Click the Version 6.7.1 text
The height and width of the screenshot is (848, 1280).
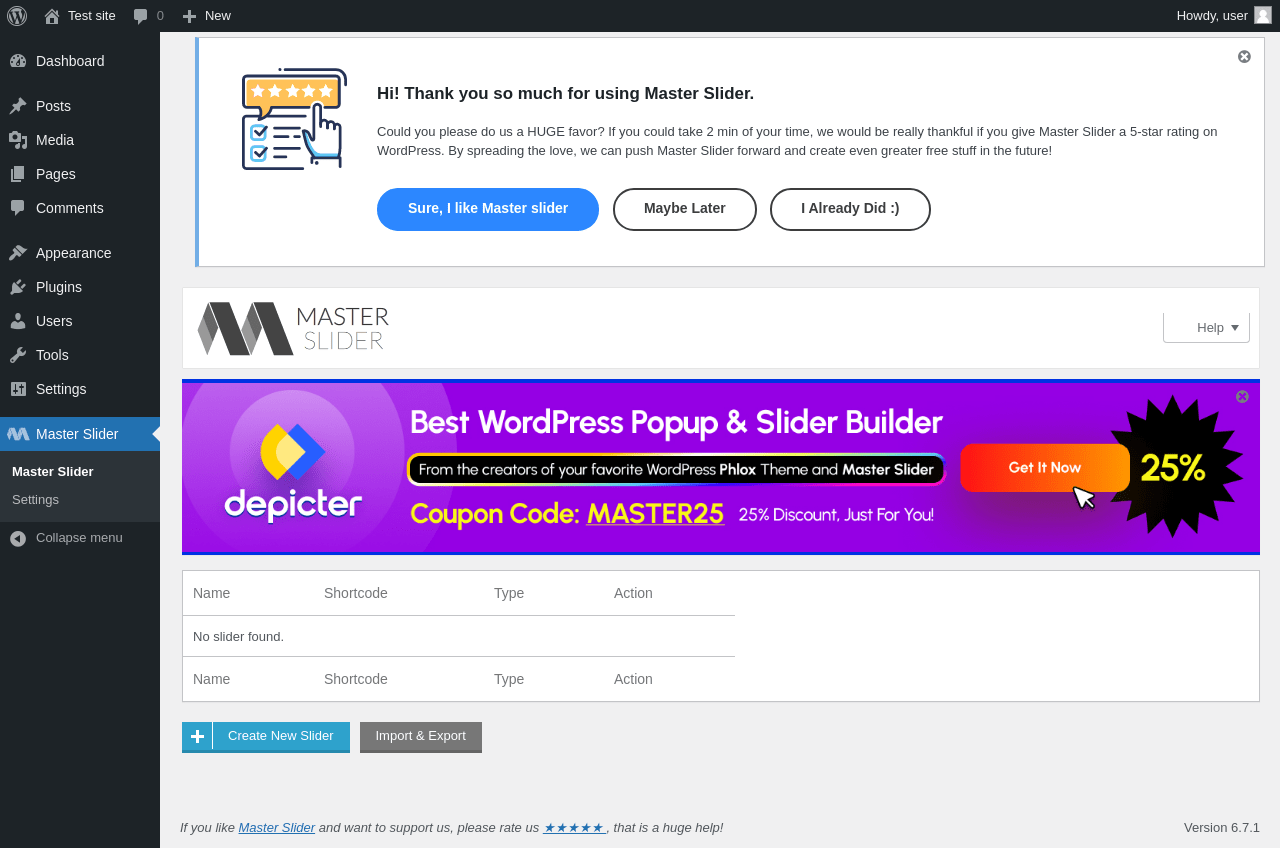(x=1222, y=827)
